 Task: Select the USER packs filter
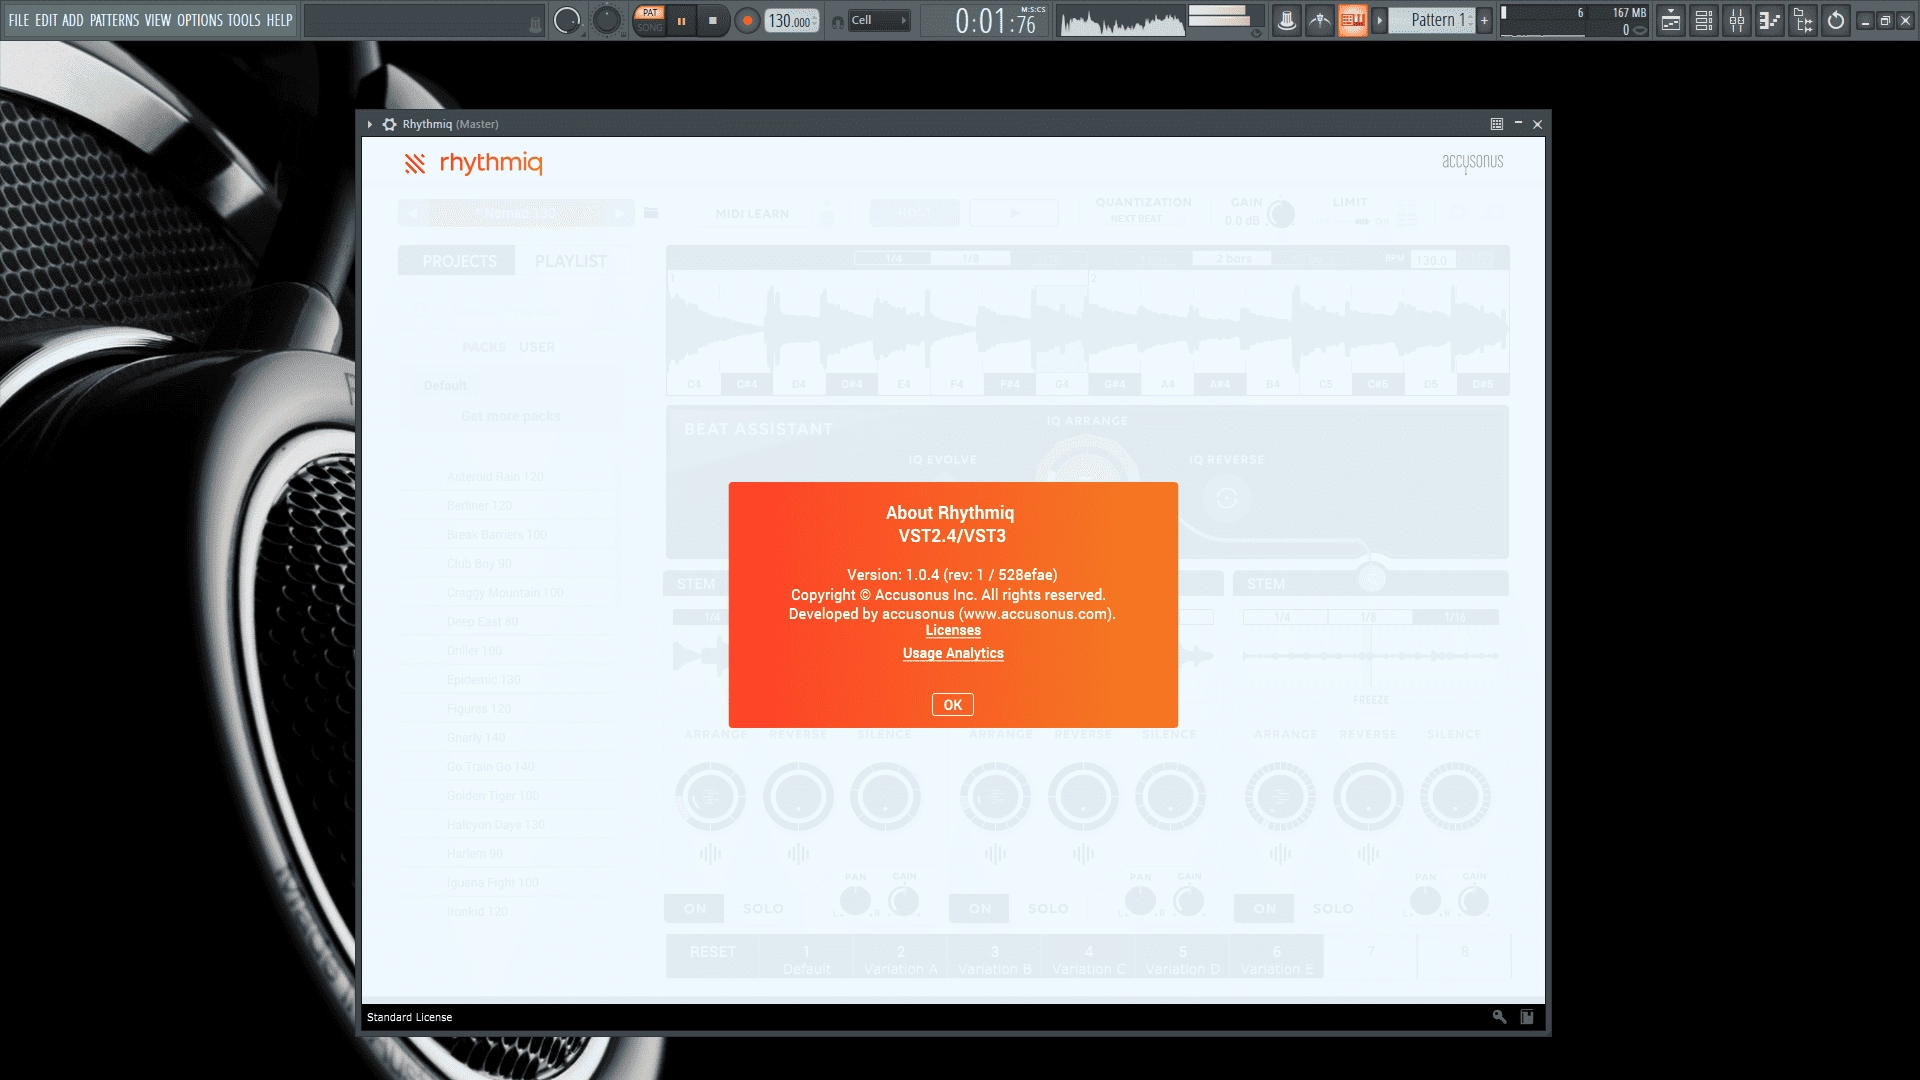[537, 347]
